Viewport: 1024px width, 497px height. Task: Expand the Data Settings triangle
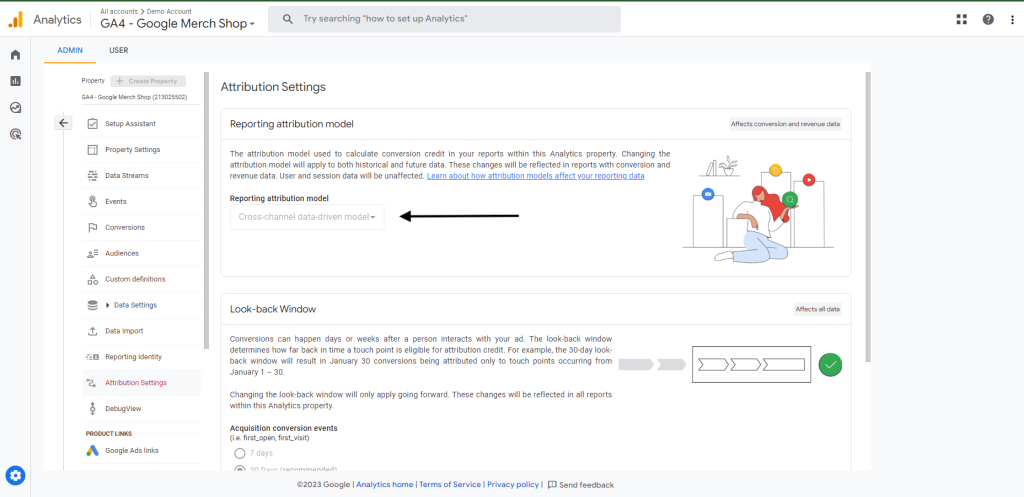(x=108, y=305)
